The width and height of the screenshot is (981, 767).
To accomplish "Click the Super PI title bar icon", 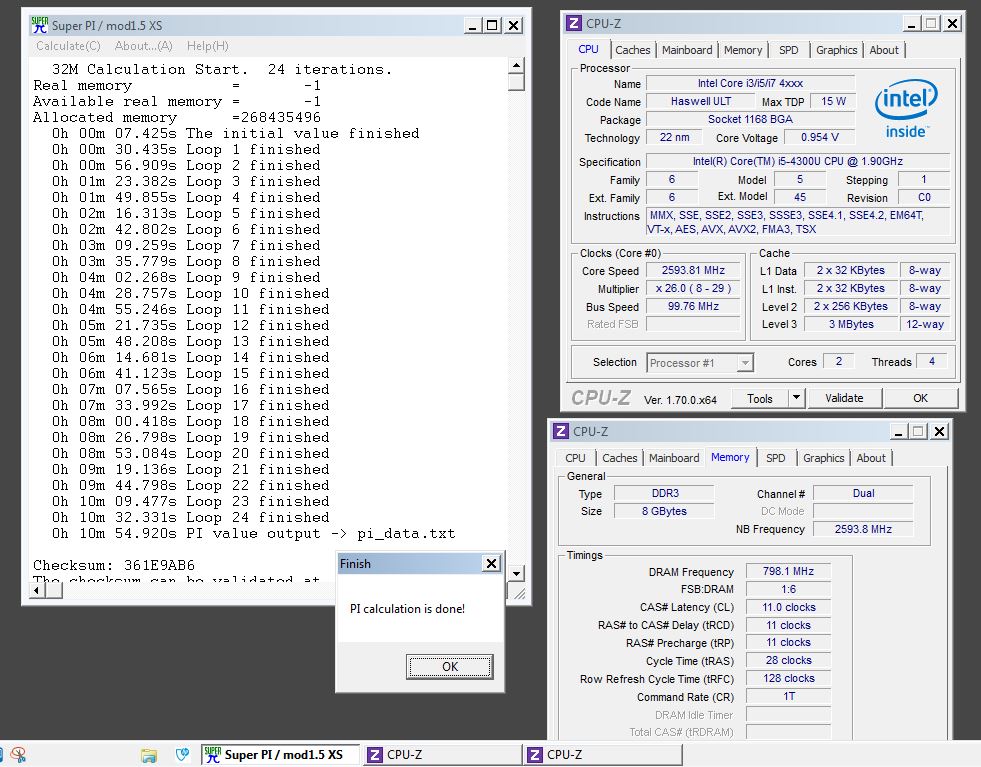I will pos(39,25).
